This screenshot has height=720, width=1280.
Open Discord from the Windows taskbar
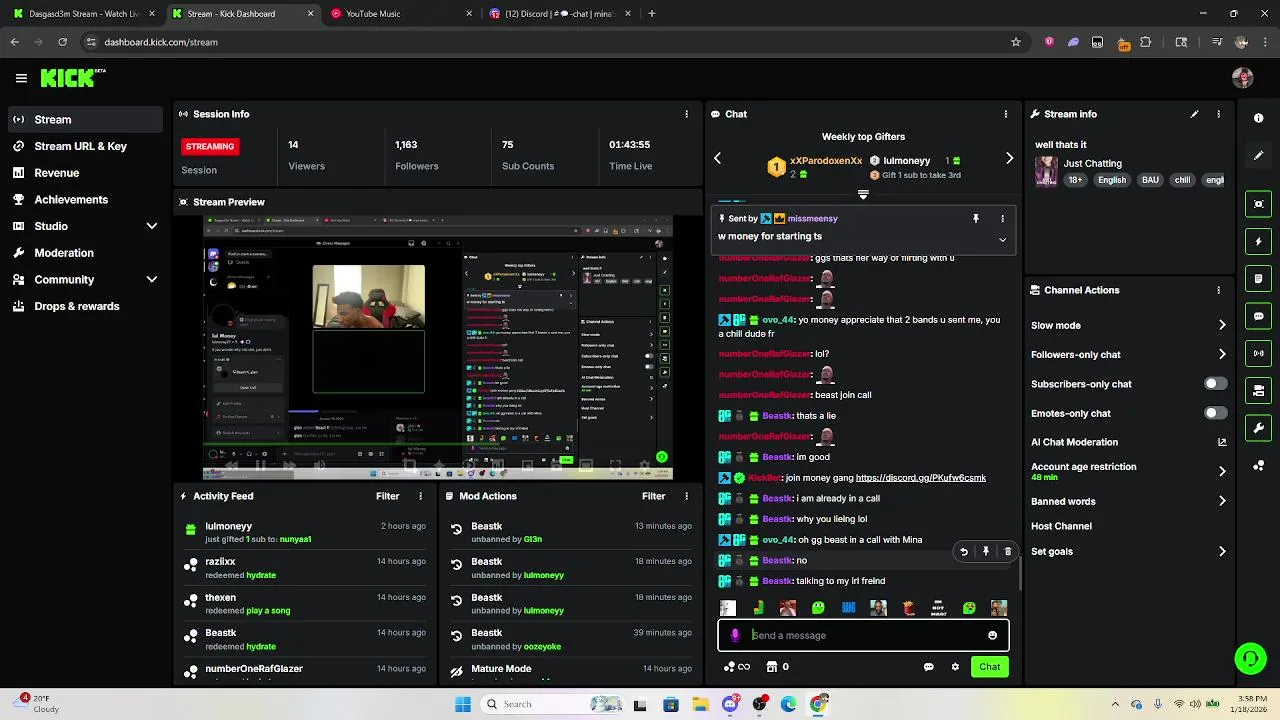(730, 704)
